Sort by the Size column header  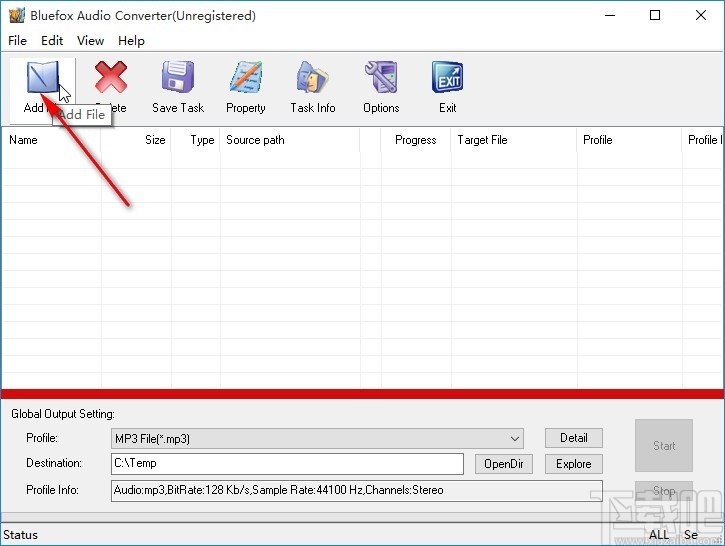[x=136, y=140]
